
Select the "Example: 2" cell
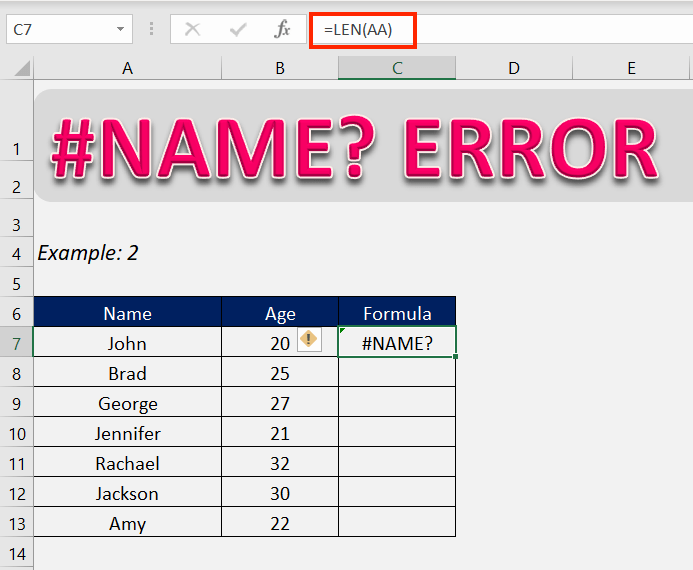[x=127, y=252]
